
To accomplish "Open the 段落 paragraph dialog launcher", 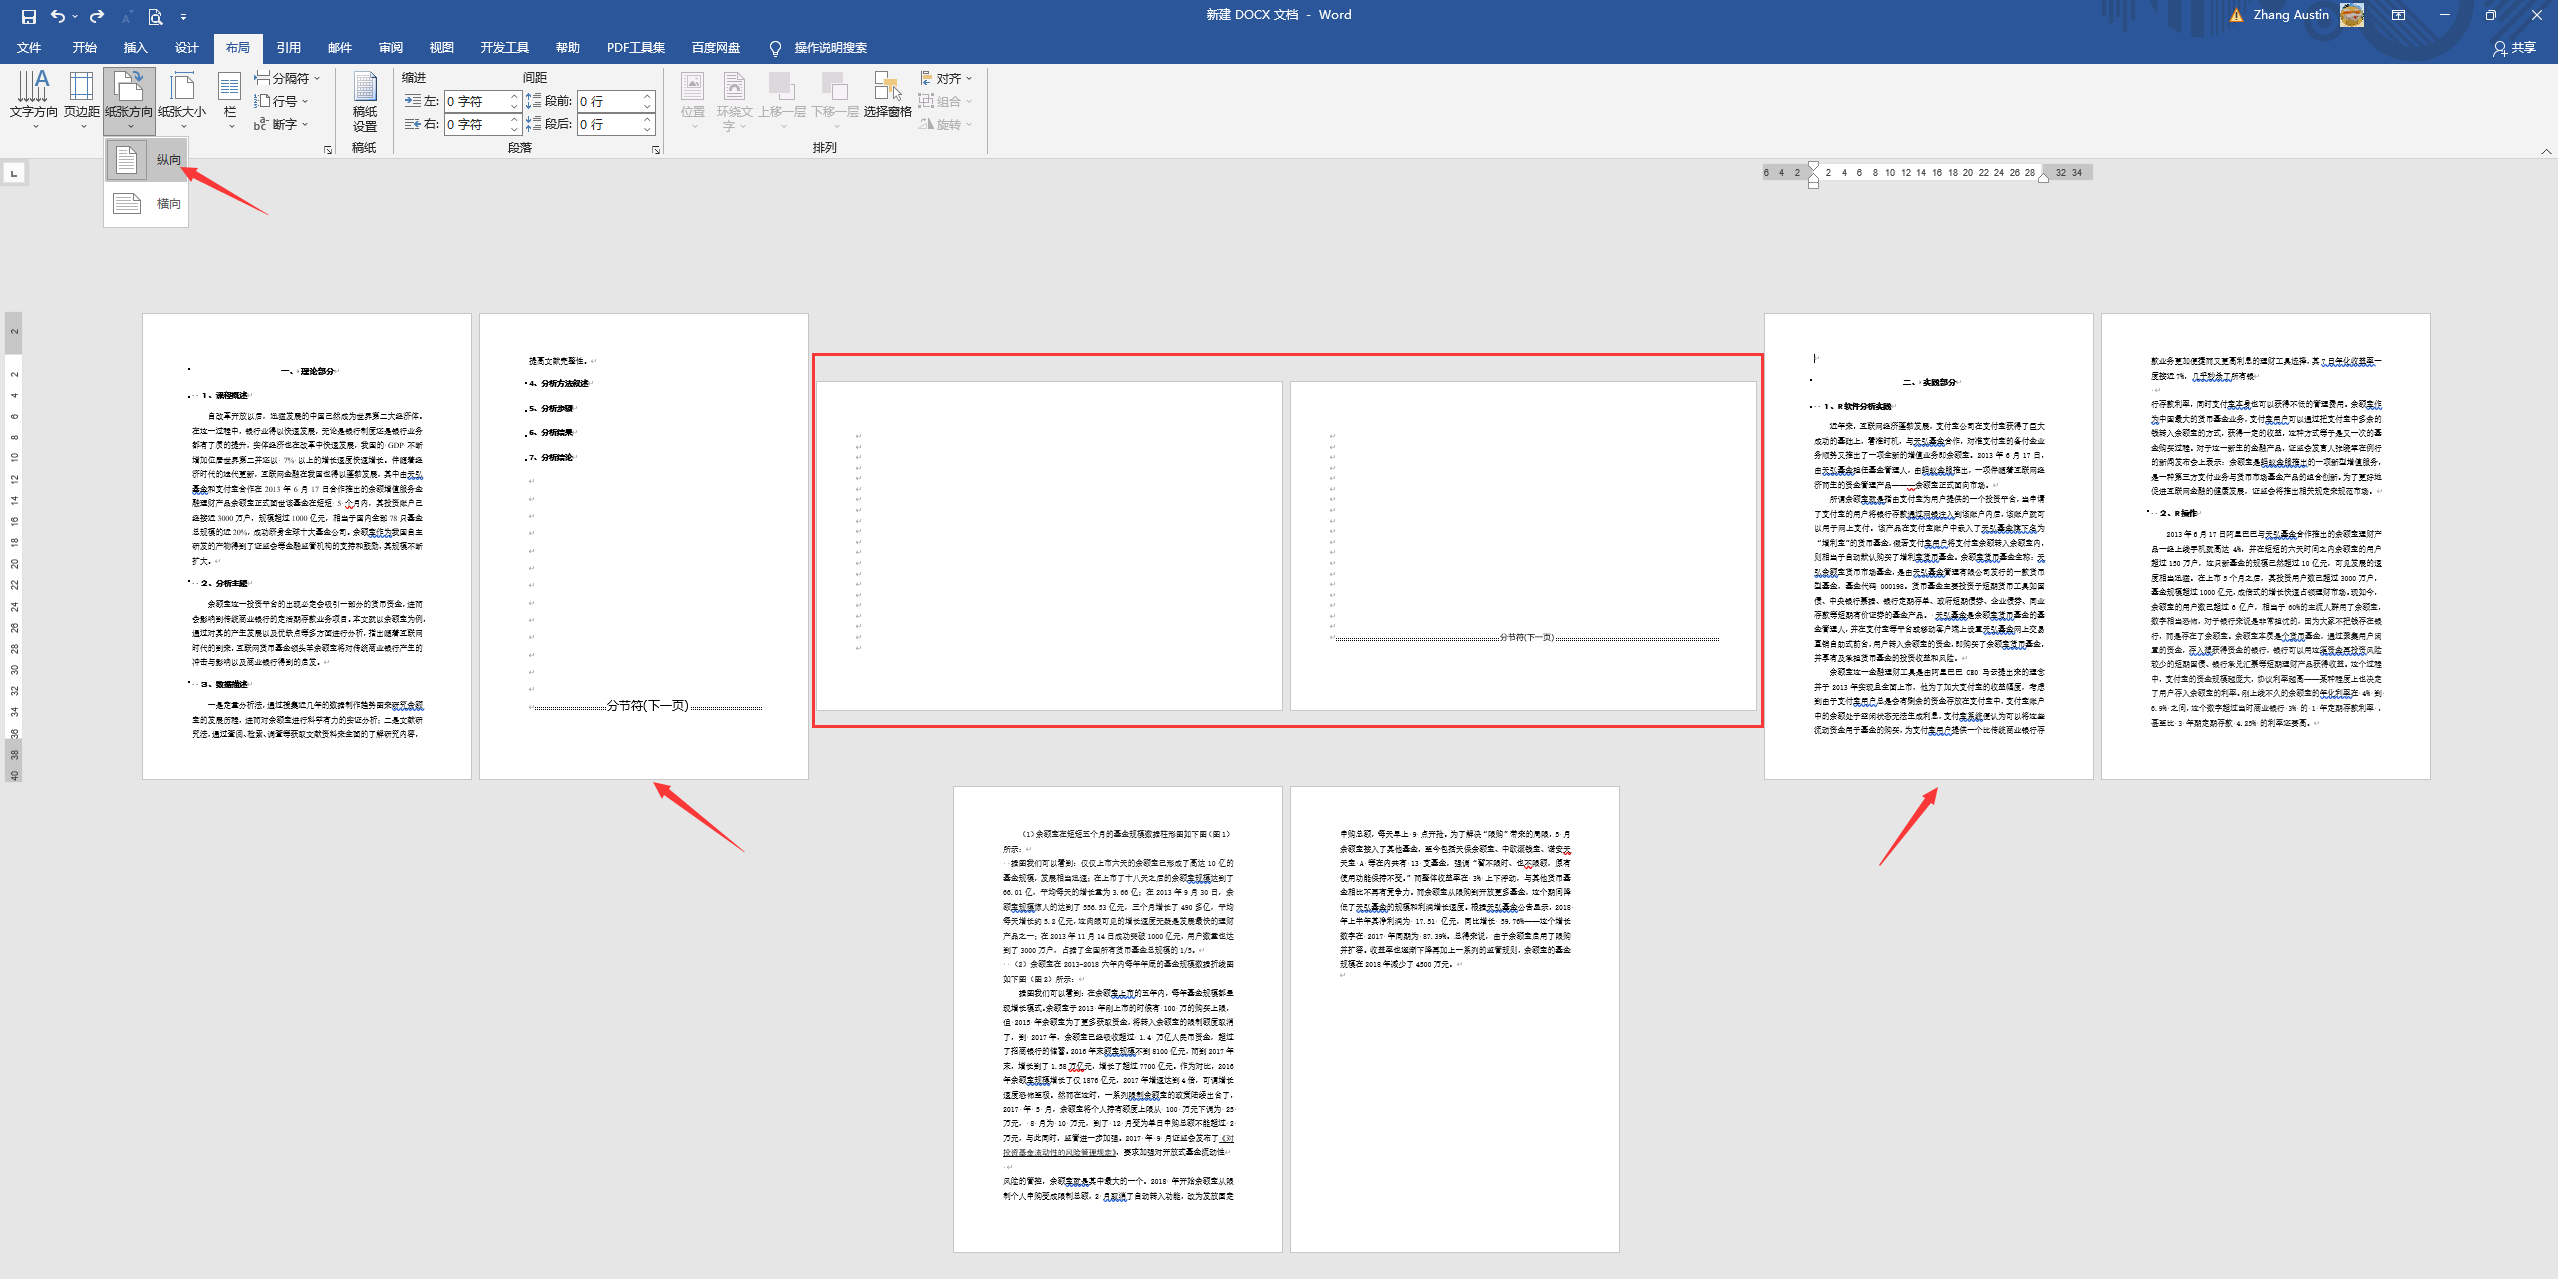I will tap(656, 150).
